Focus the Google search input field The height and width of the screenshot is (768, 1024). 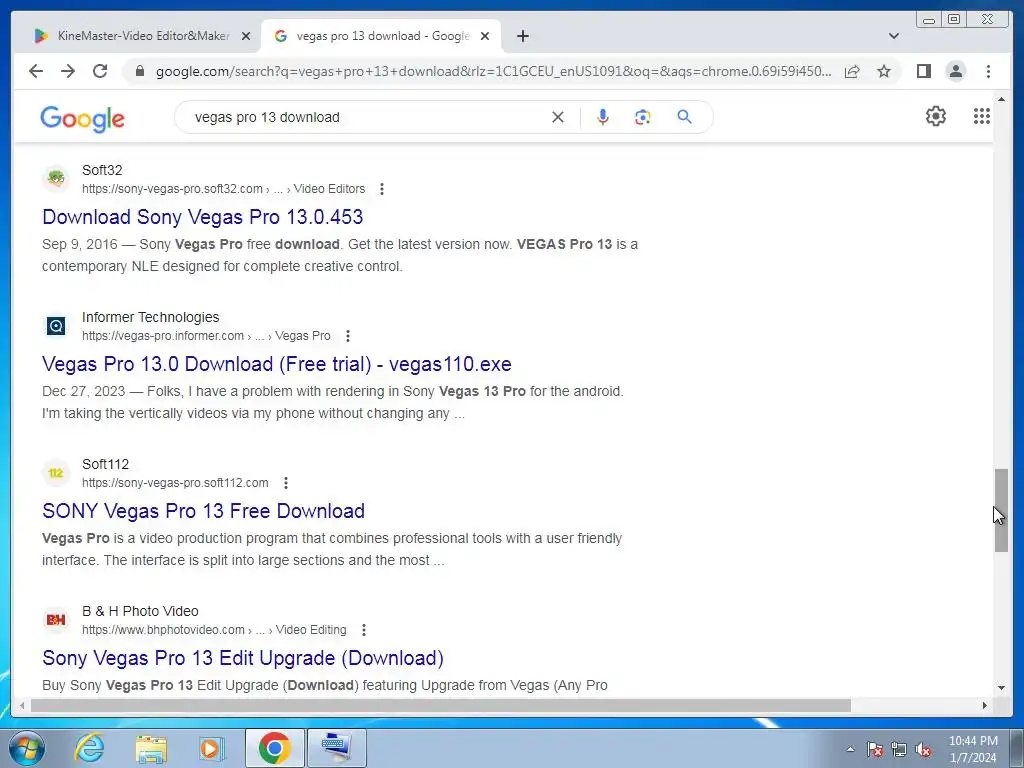[366, 117]
